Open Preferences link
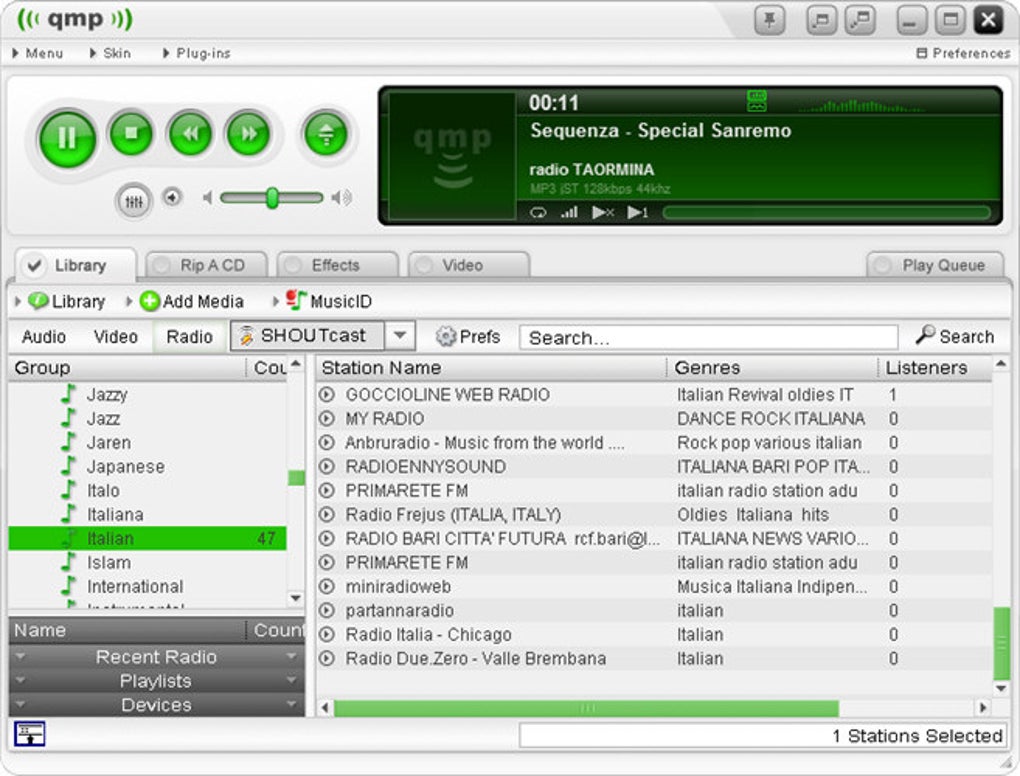The image size is (1020, 776). (963, 53)
